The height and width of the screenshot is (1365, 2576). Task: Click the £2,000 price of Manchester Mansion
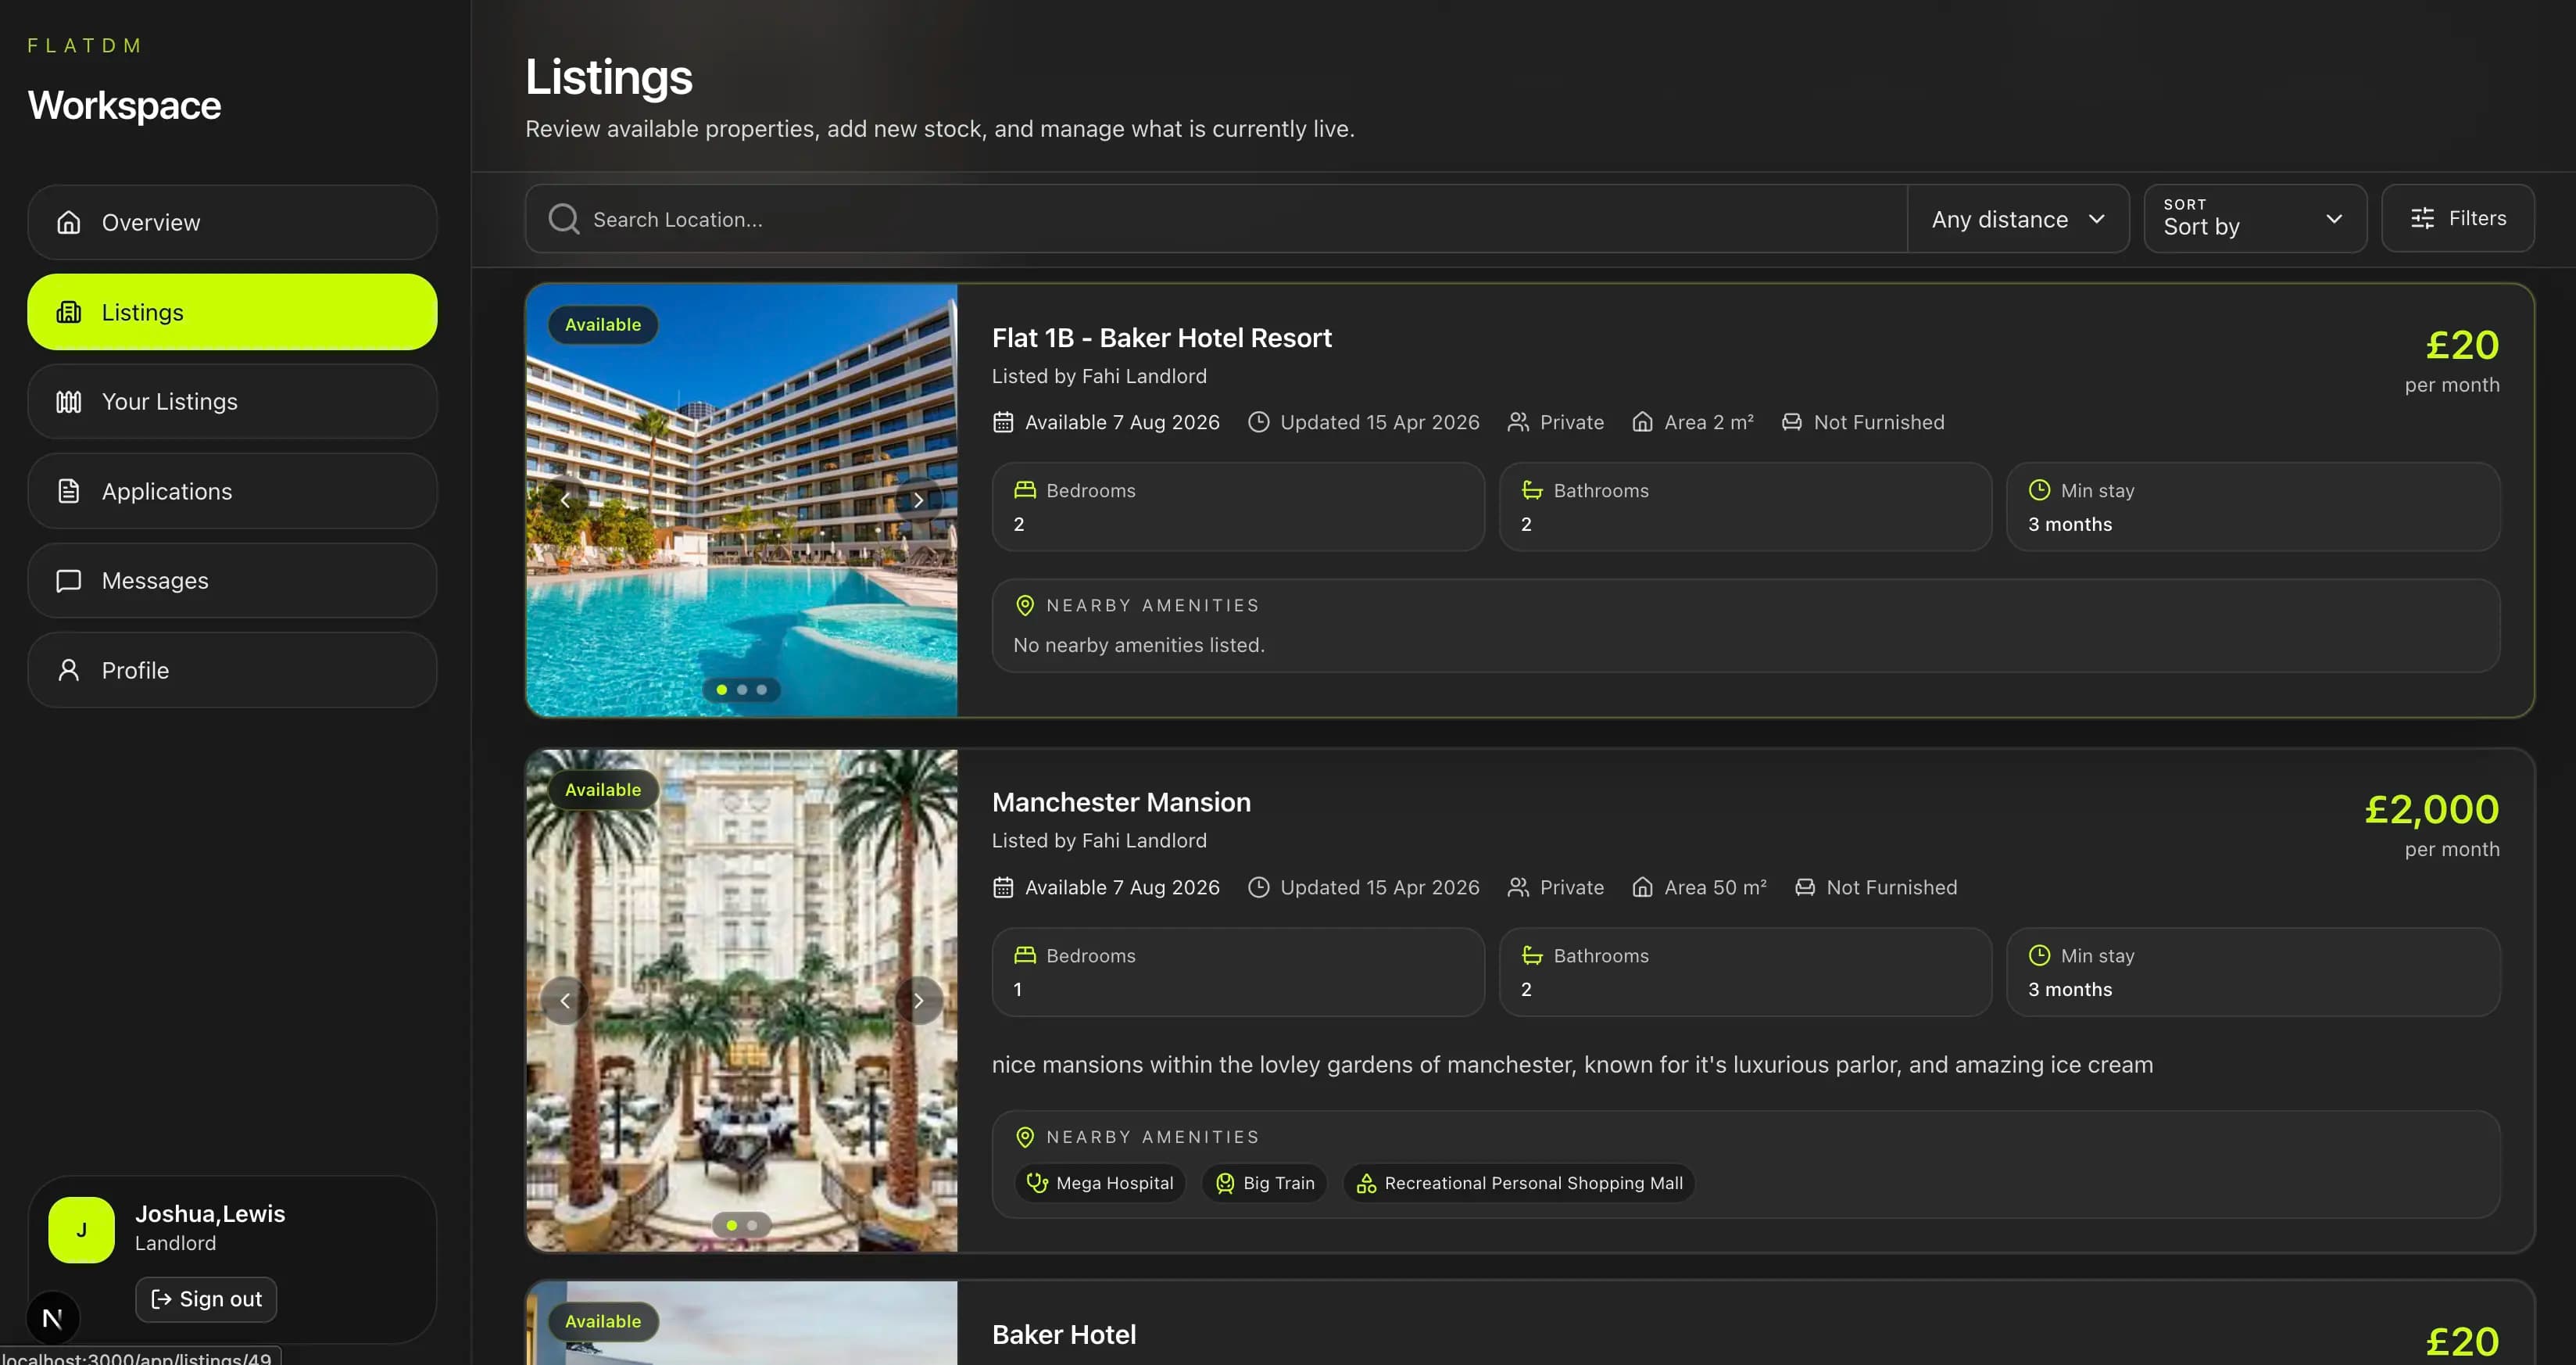tap(2431, 809)
